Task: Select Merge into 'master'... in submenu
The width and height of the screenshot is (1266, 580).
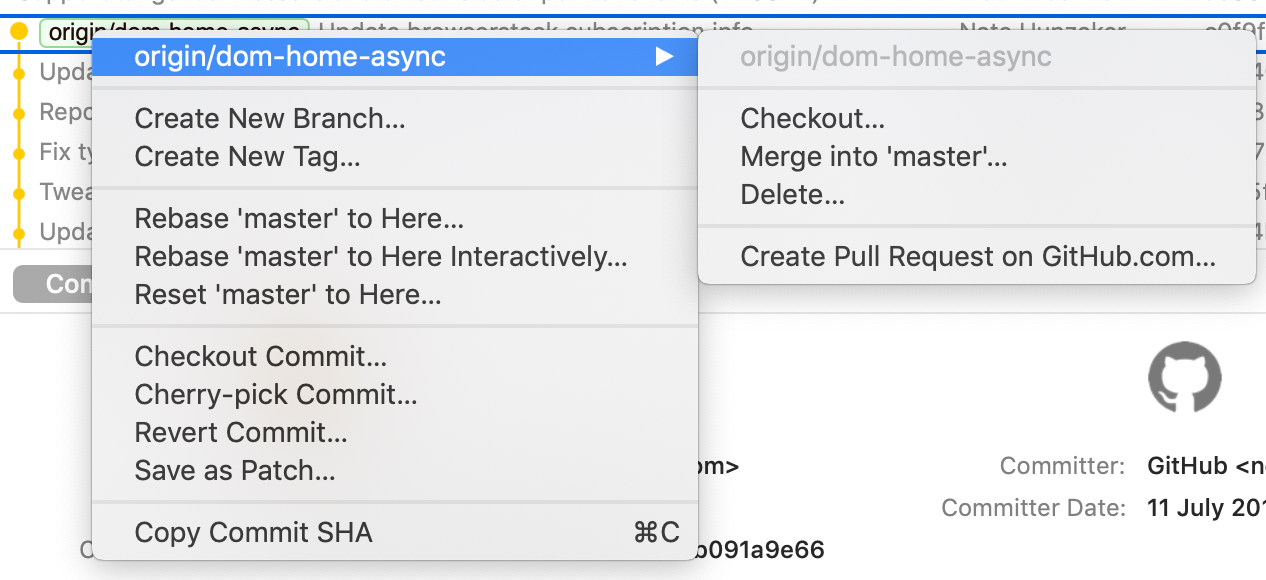Action: (976, 156)
